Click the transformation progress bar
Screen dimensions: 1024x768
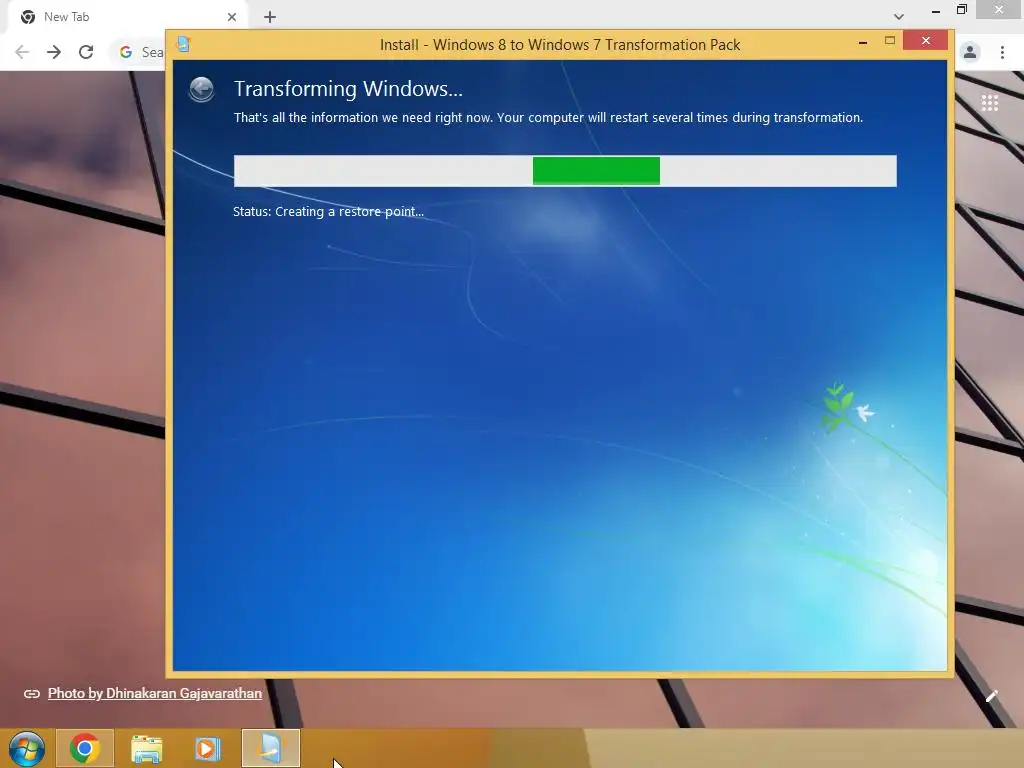(x=565, y=171)
